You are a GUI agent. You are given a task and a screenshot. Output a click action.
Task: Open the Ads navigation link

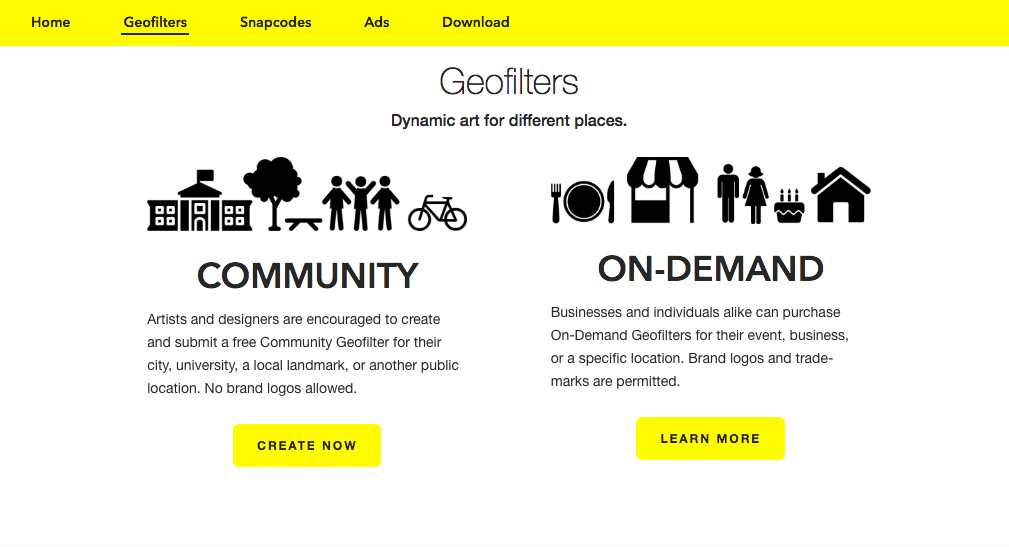[x=376, y=22]
